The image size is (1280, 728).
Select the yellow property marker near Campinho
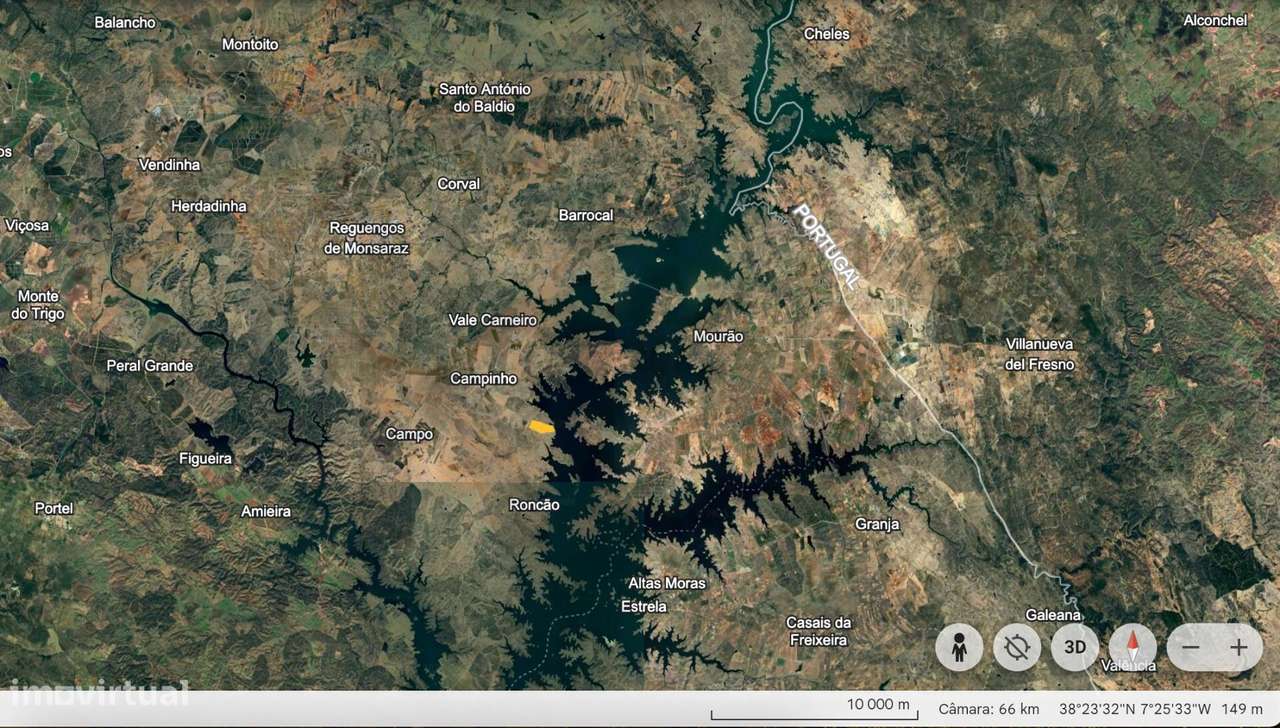(x=540, y=426)
